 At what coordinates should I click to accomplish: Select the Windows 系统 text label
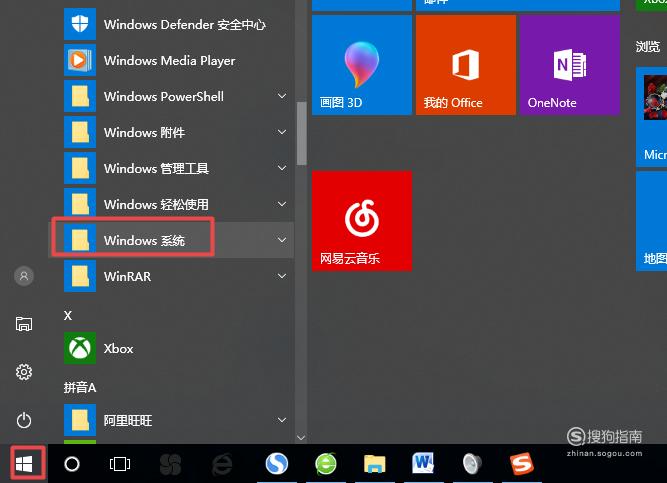pos(144,240)
